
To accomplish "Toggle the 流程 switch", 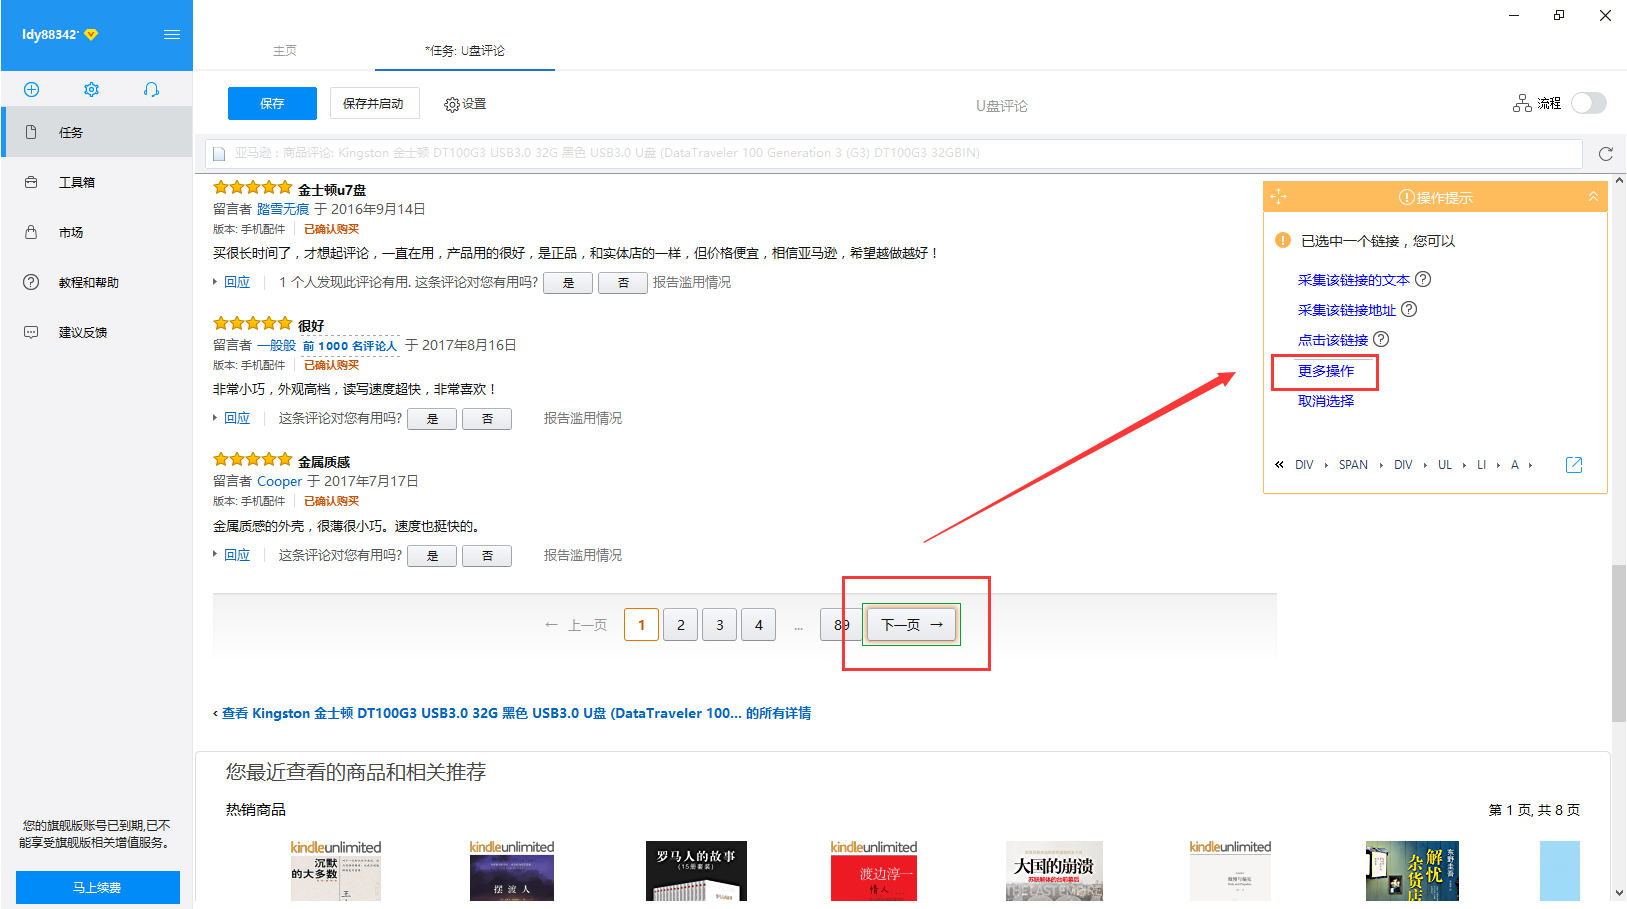I will click(1588, 103).
